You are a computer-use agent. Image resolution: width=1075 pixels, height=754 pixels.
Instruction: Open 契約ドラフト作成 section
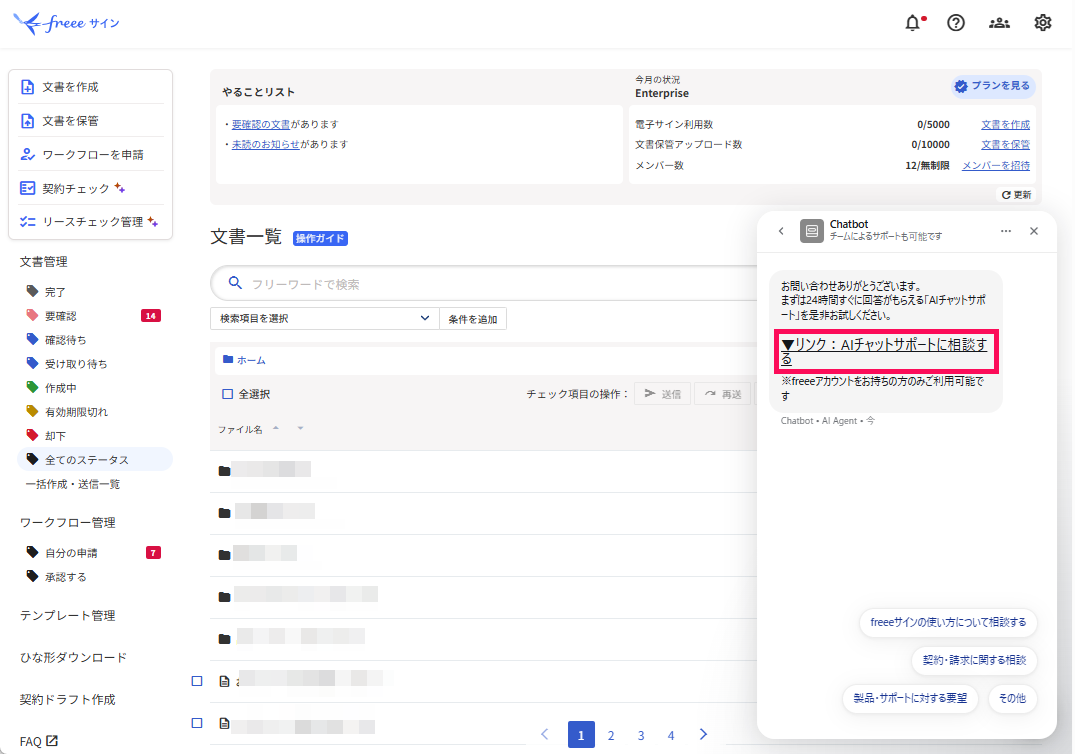tap(67, 699)
